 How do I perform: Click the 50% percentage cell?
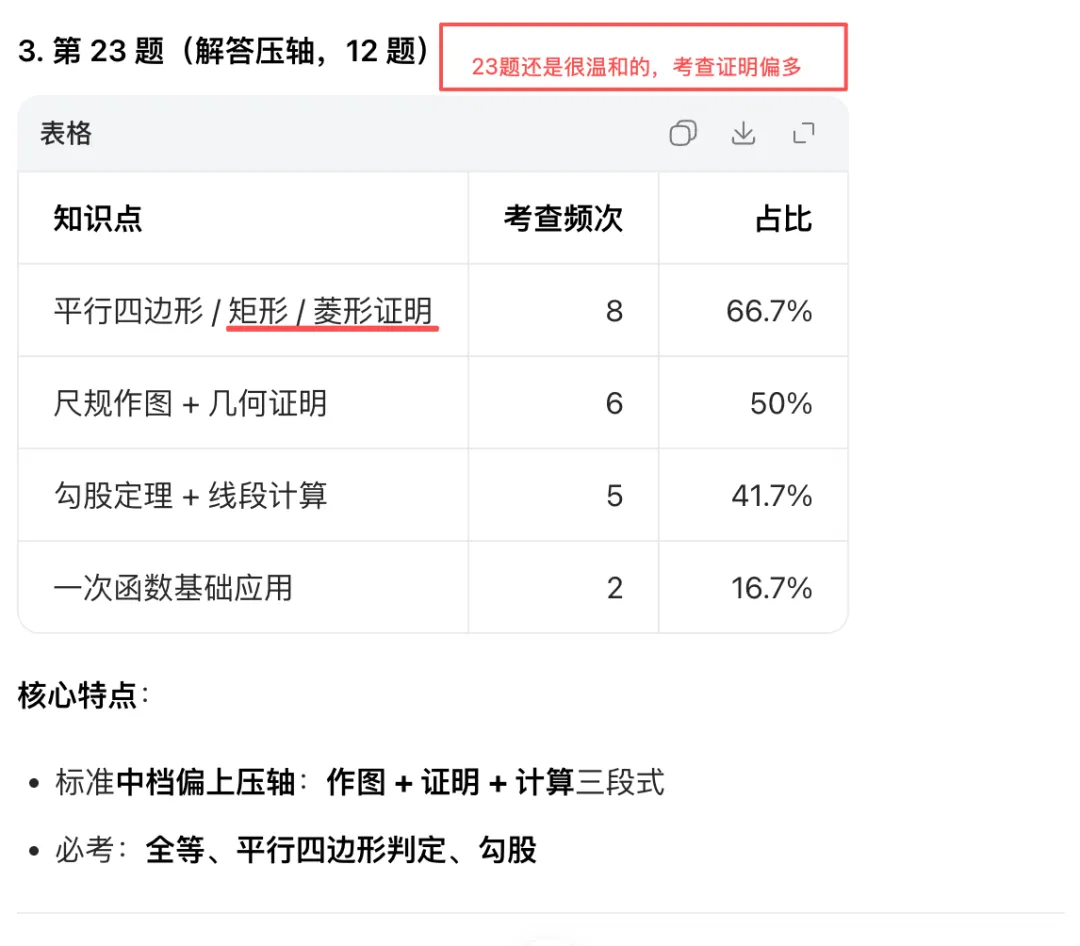[x=781, y=403]
